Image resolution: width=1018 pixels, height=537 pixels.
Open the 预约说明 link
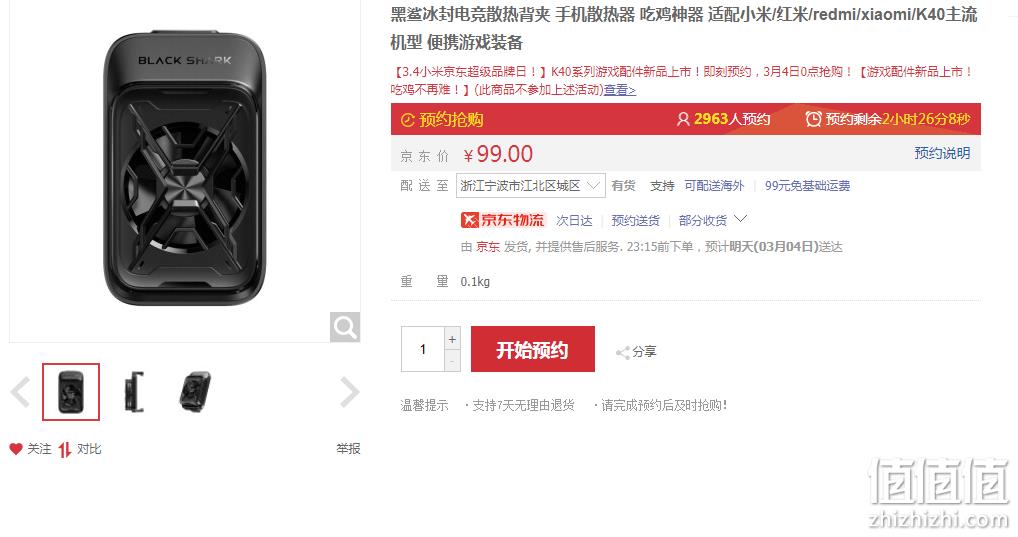point(942,153)
